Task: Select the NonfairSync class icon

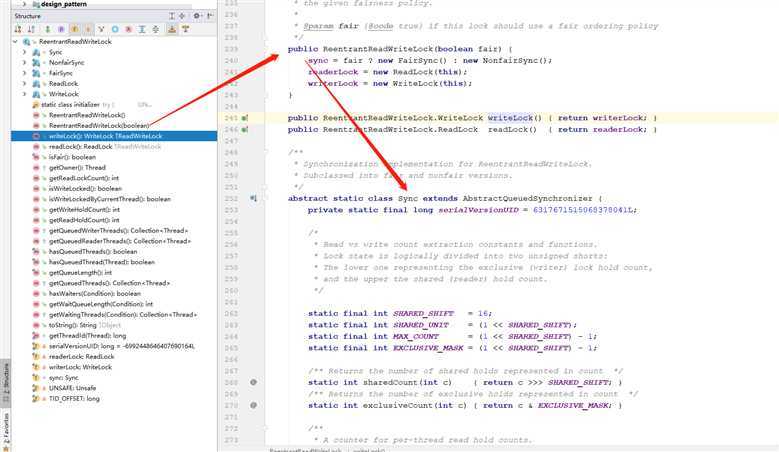Action: click(36, 63)
